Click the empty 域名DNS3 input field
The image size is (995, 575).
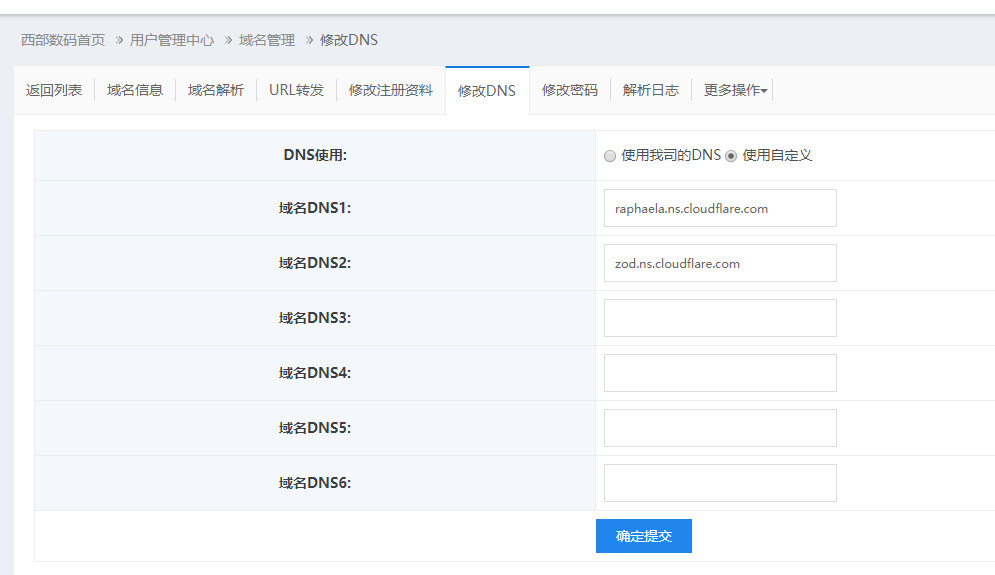[x=720, y=318]
